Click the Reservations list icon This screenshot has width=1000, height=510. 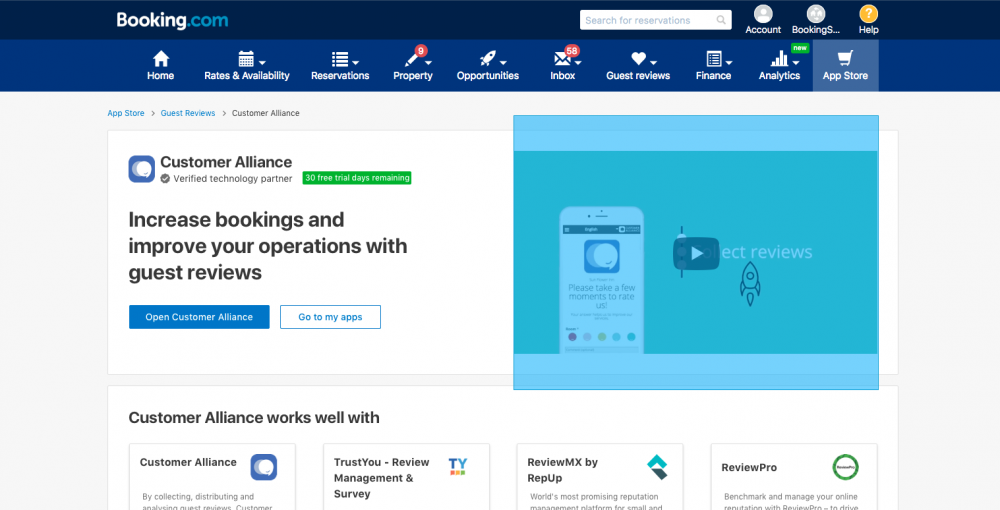click(x=339, y=59)
